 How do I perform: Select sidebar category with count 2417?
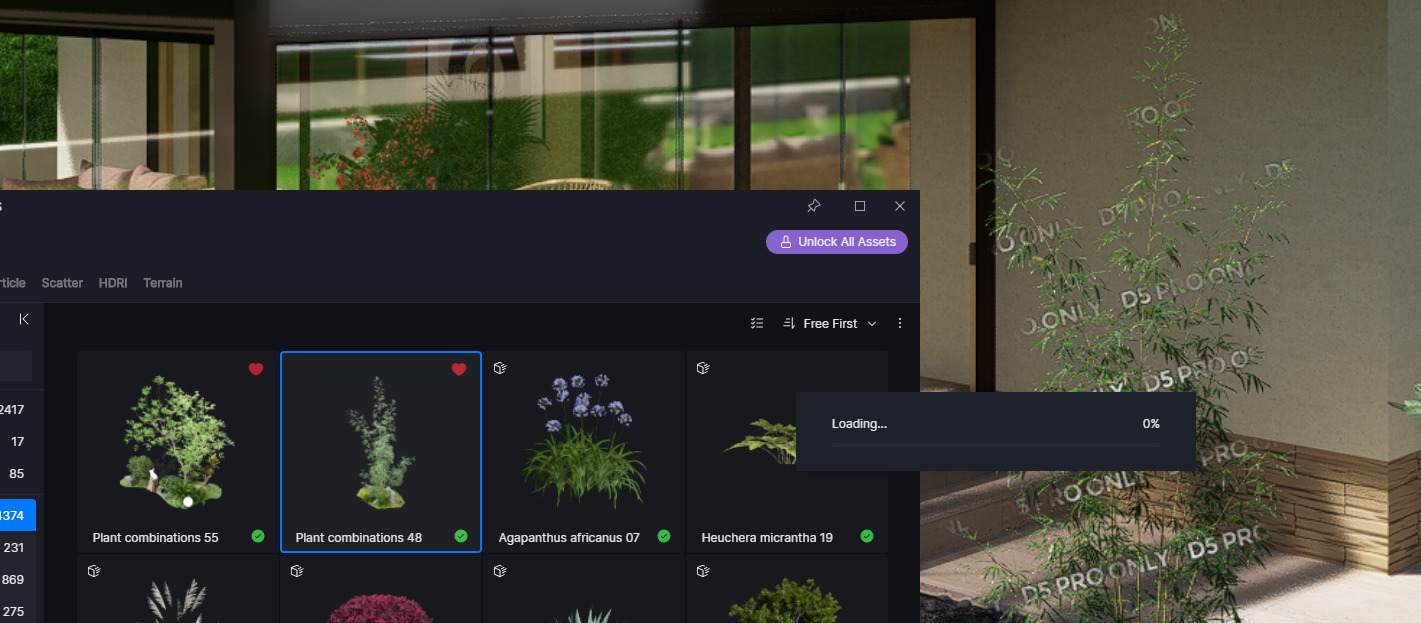pos(16,409)
